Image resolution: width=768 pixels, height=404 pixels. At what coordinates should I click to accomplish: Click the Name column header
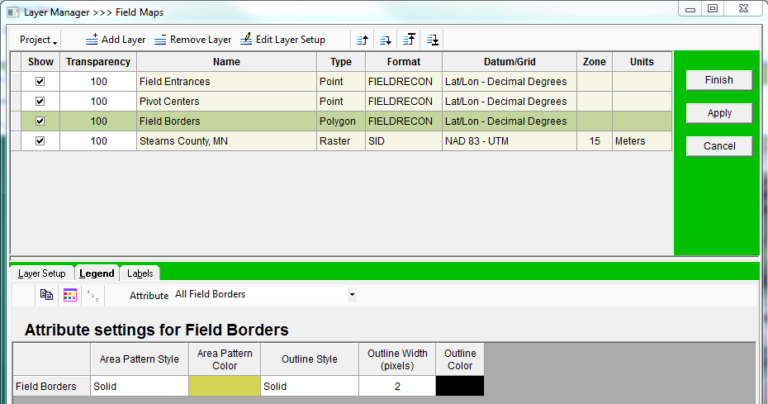226,62
